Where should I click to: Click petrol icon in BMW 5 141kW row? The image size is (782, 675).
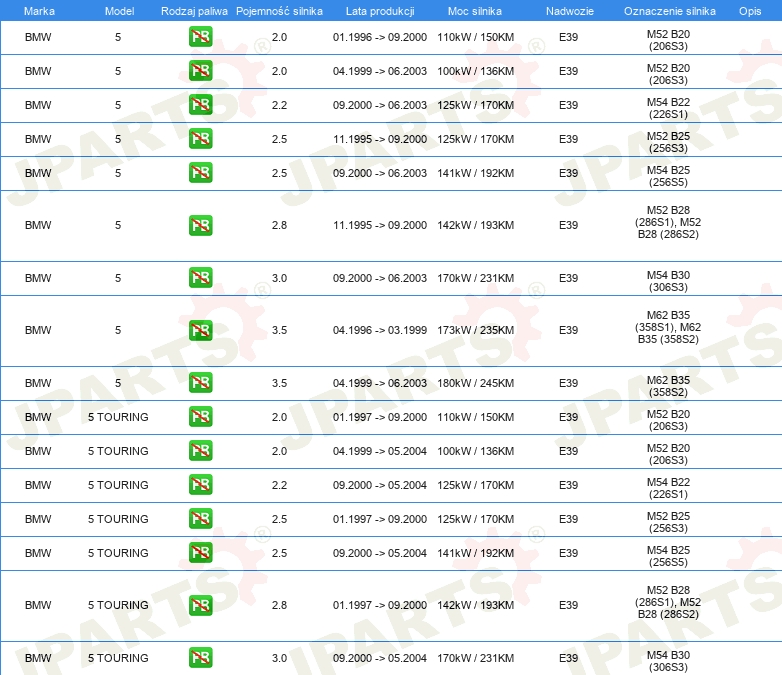(x=200, y=173)
